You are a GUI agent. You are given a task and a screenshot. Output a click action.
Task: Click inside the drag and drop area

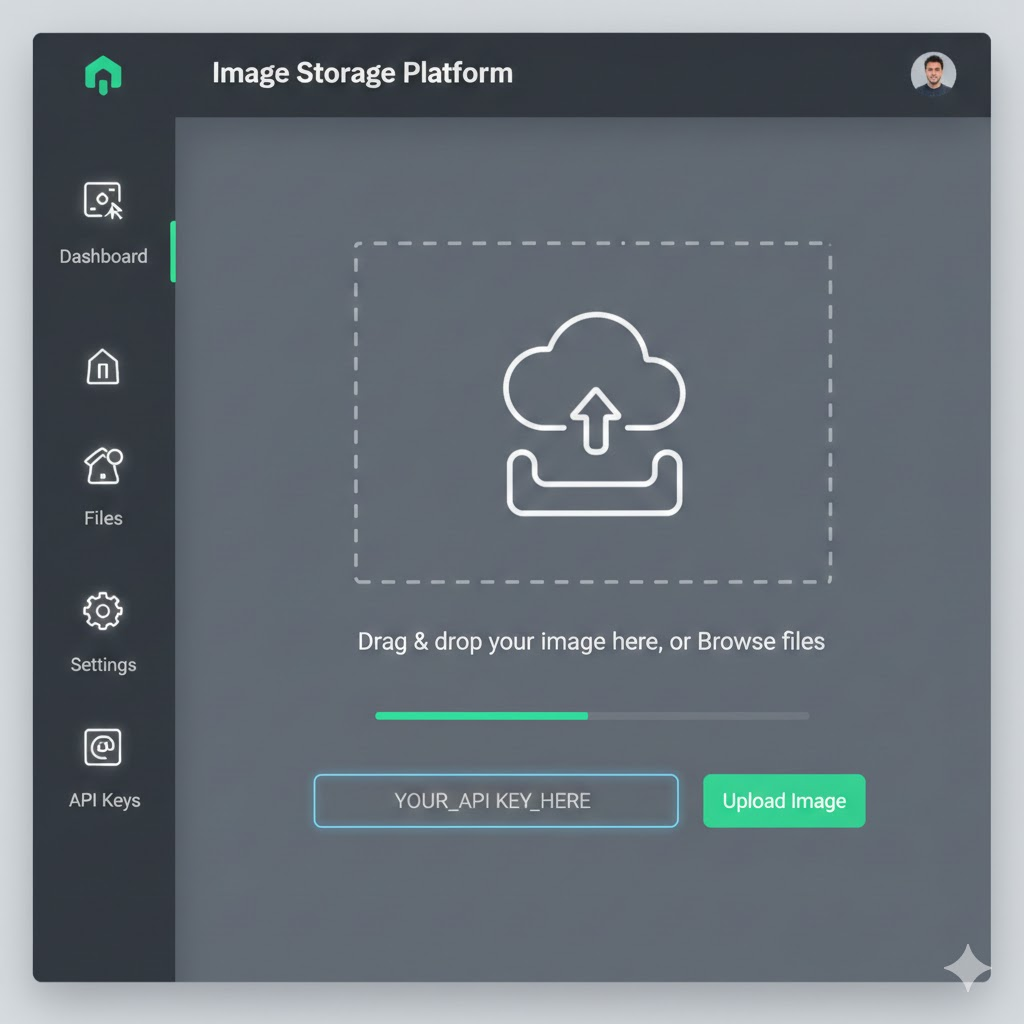coord(592,410)
